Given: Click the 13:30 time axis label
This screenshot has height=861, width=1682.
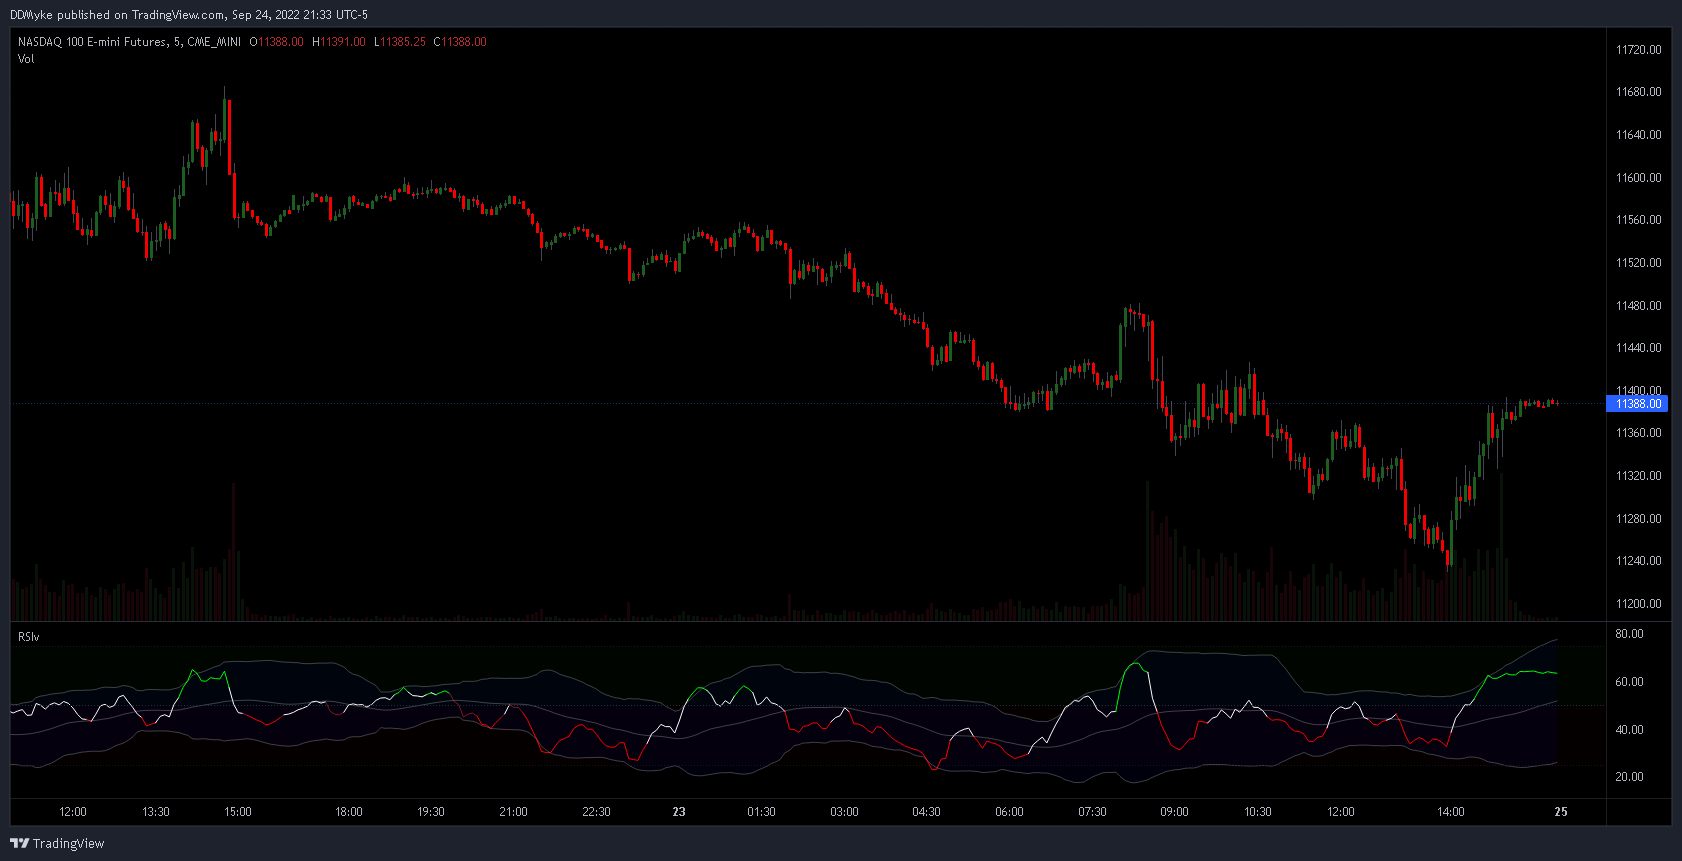Looking at the screenshot, I should point(156,812).
